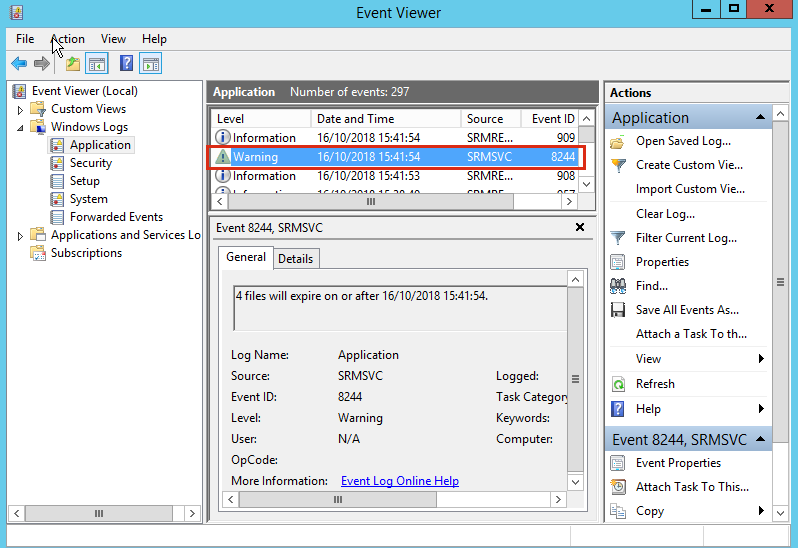Click the System log icon in tree
Screen dimensions: 798x548
click(x=57, y=199)
